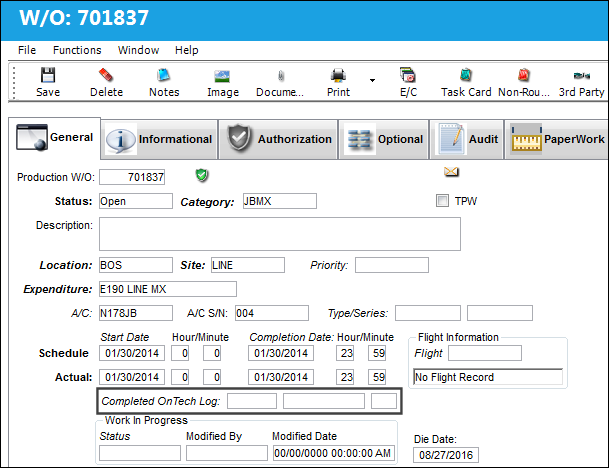Open the Functions menu
Image resolution: width=609 pixels, height=468 pixels.
click(x=77, y=50)
